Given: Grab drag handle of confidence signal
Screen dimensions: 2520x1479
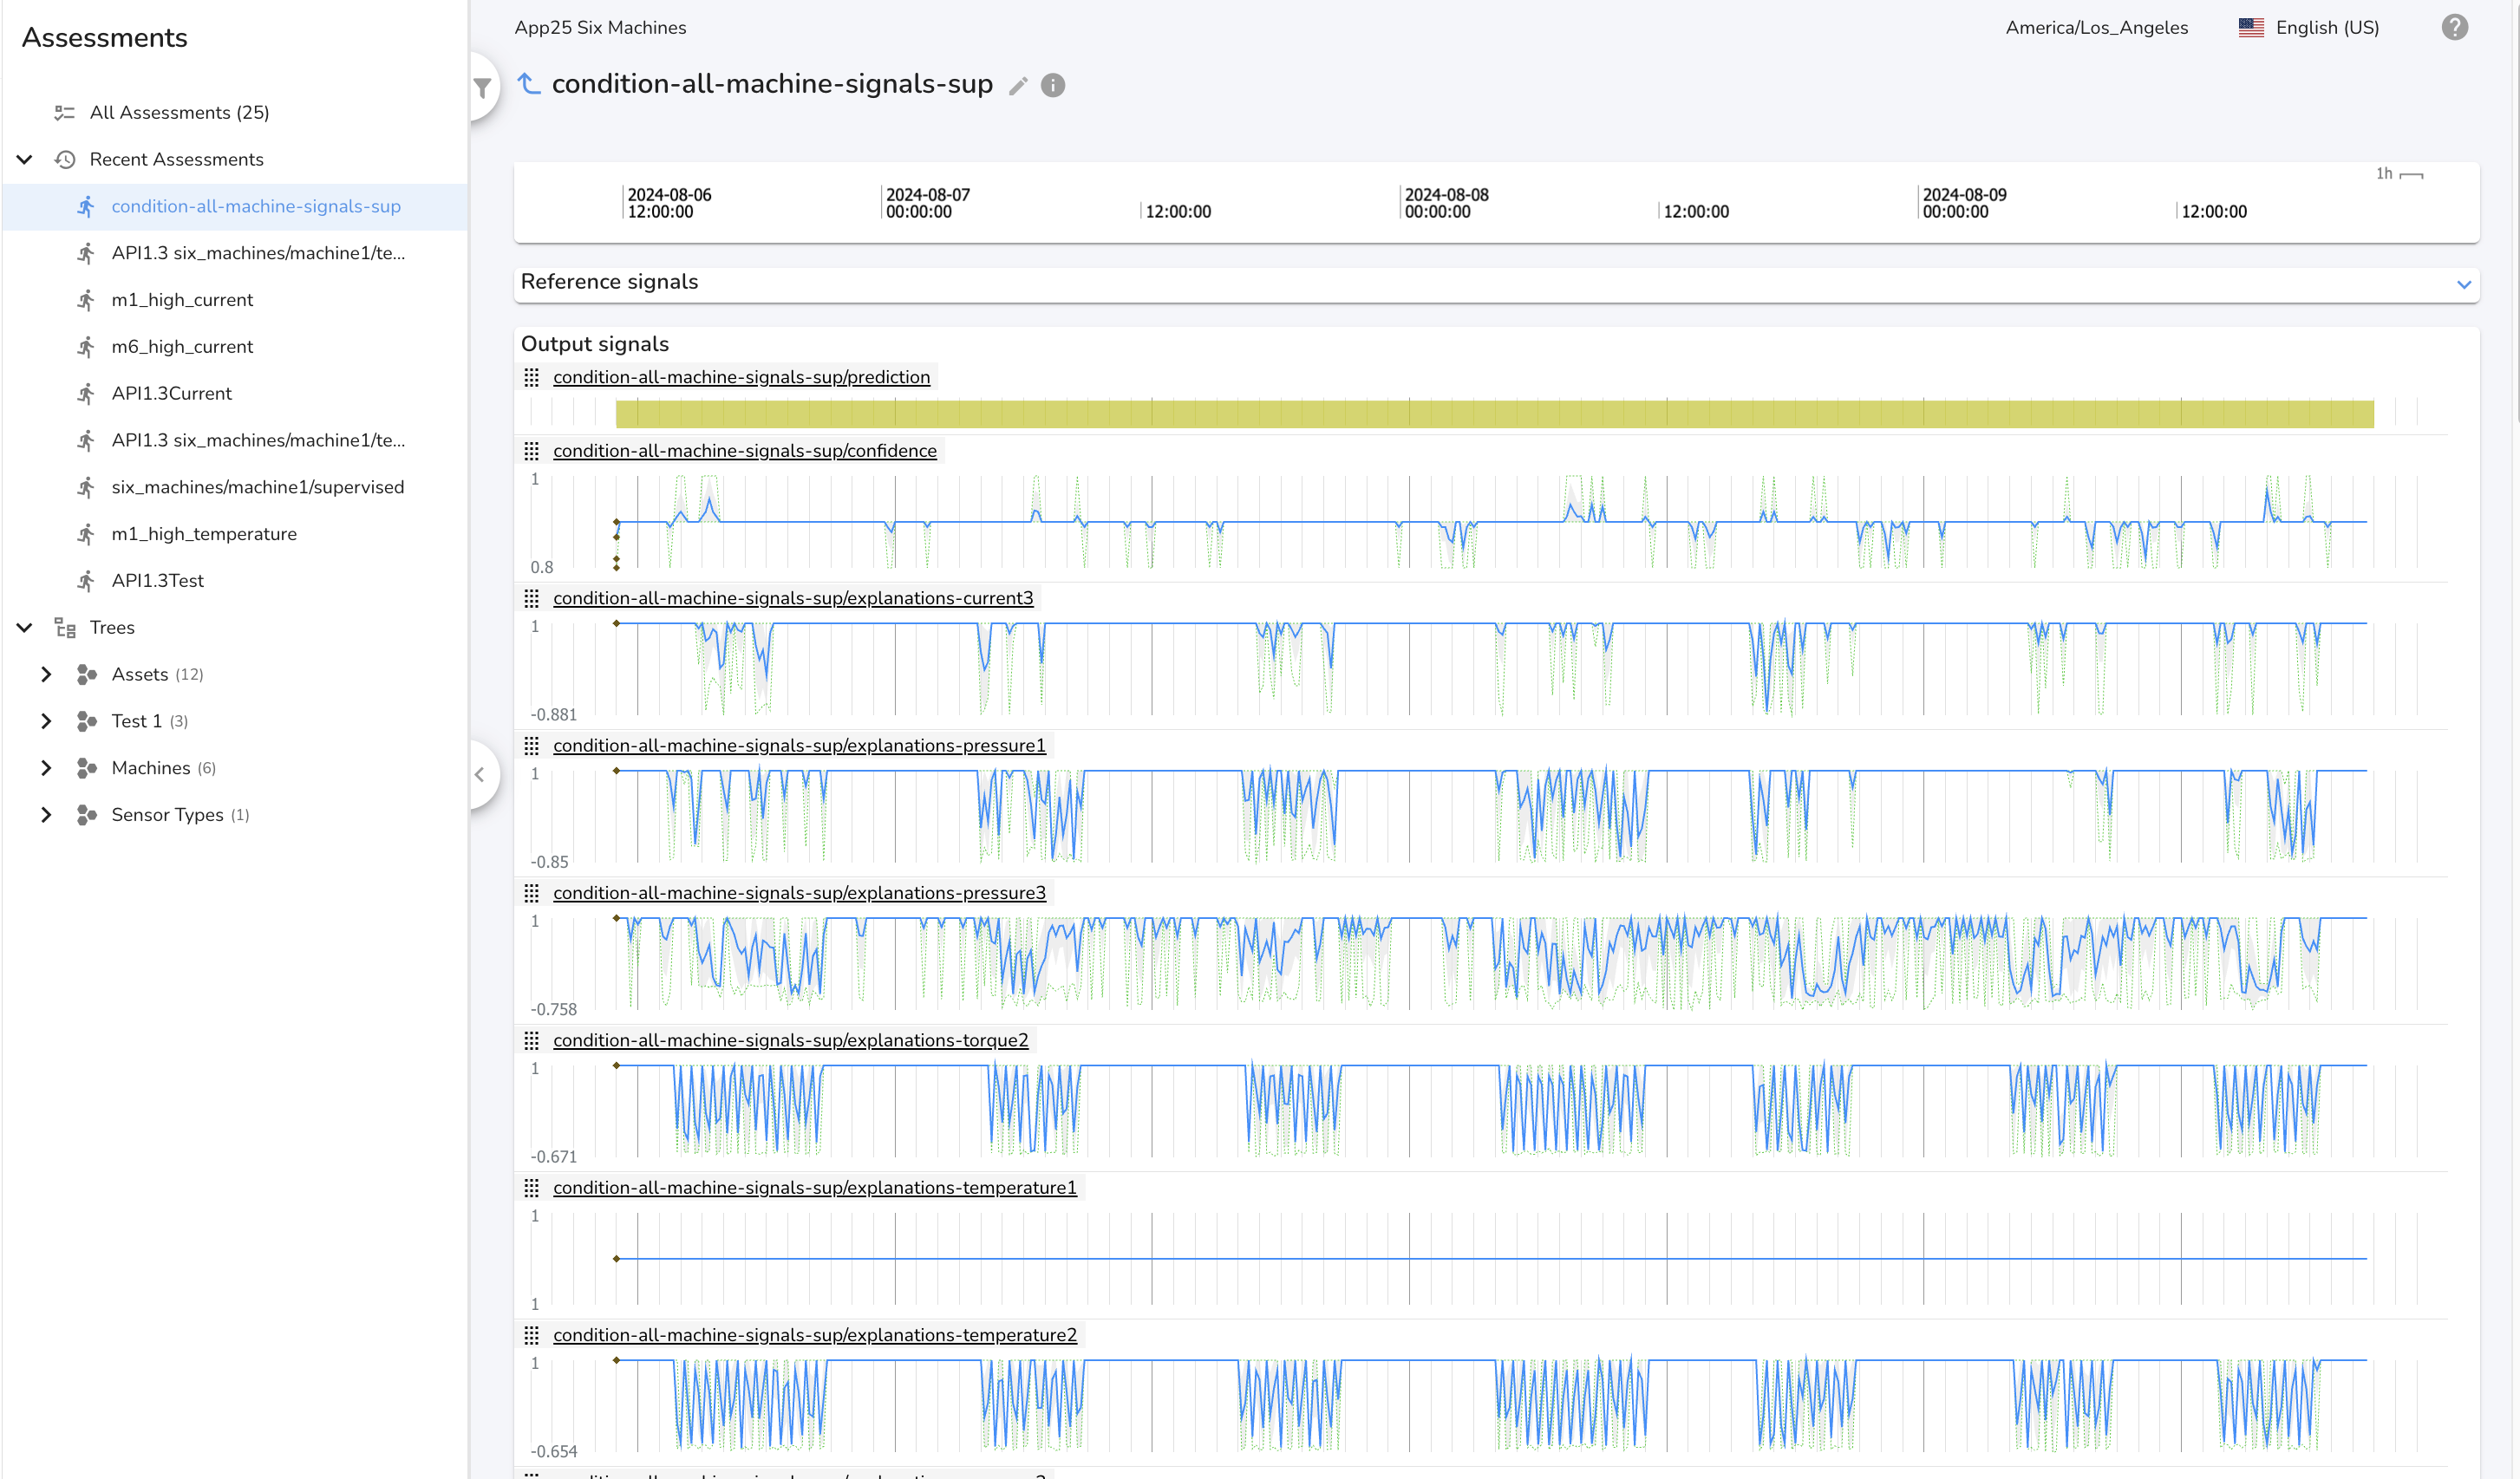Looking at the screenshot, I should [x=532, y=451].
